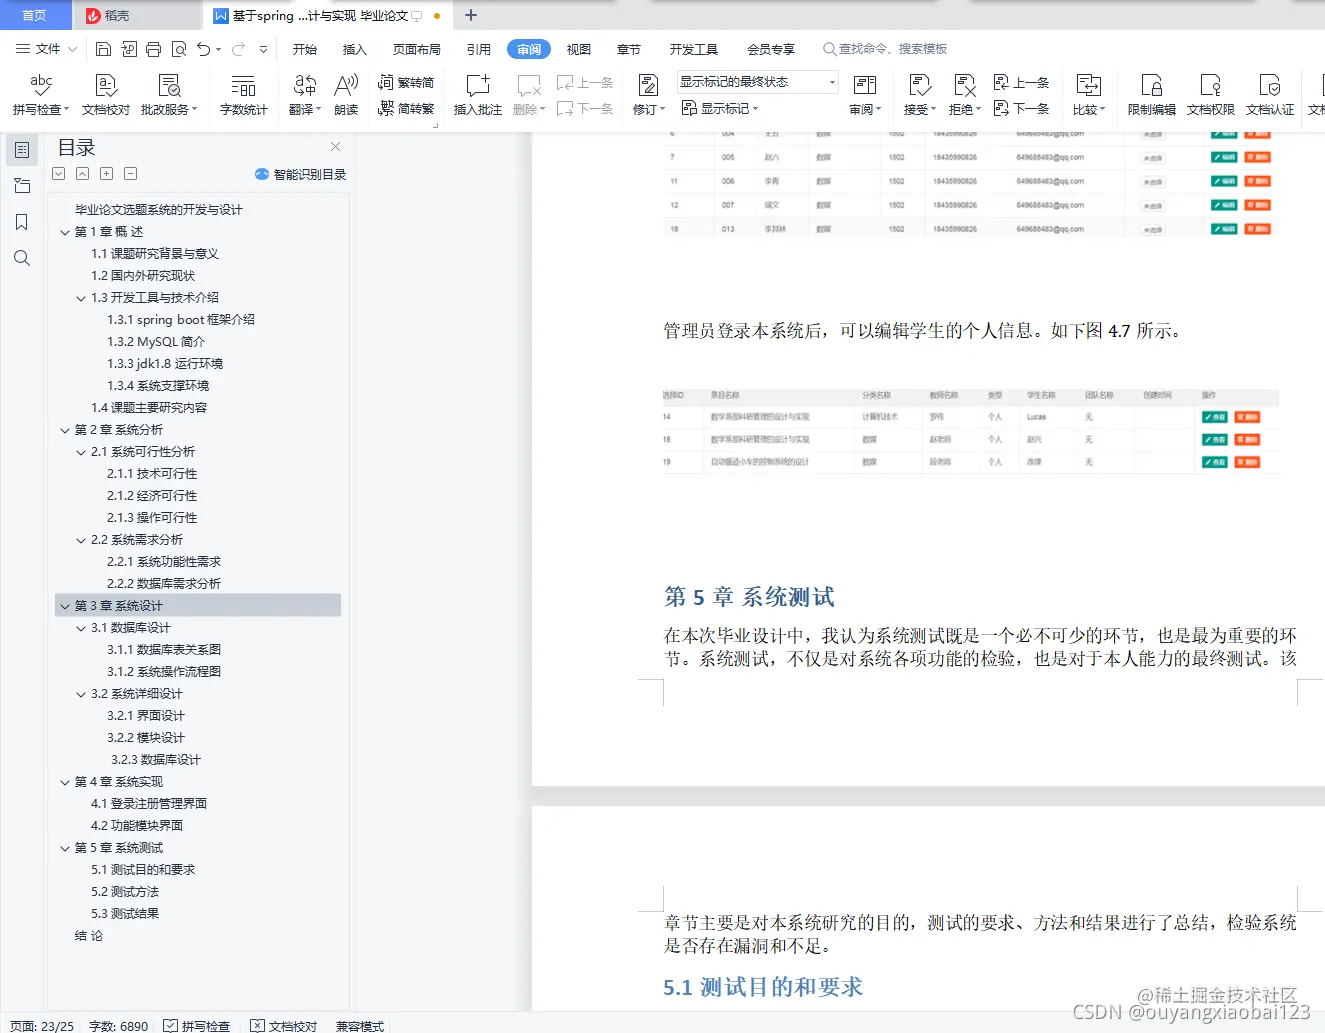Click 兼容模式 in status bar

click(360, 1026)
